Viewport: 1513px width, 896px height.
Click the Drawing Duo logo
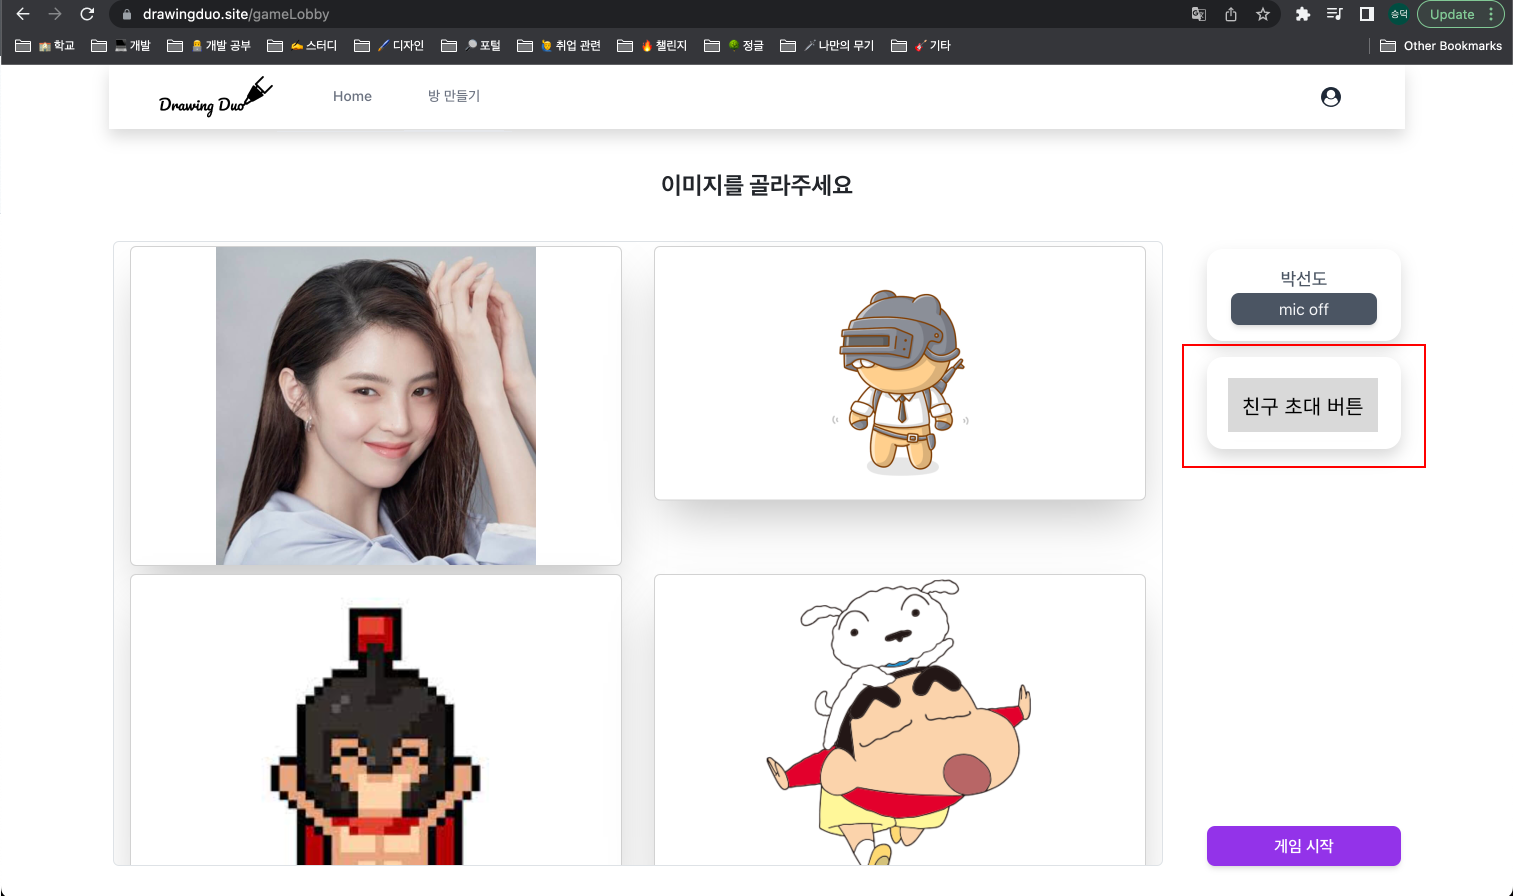[213, 95]
